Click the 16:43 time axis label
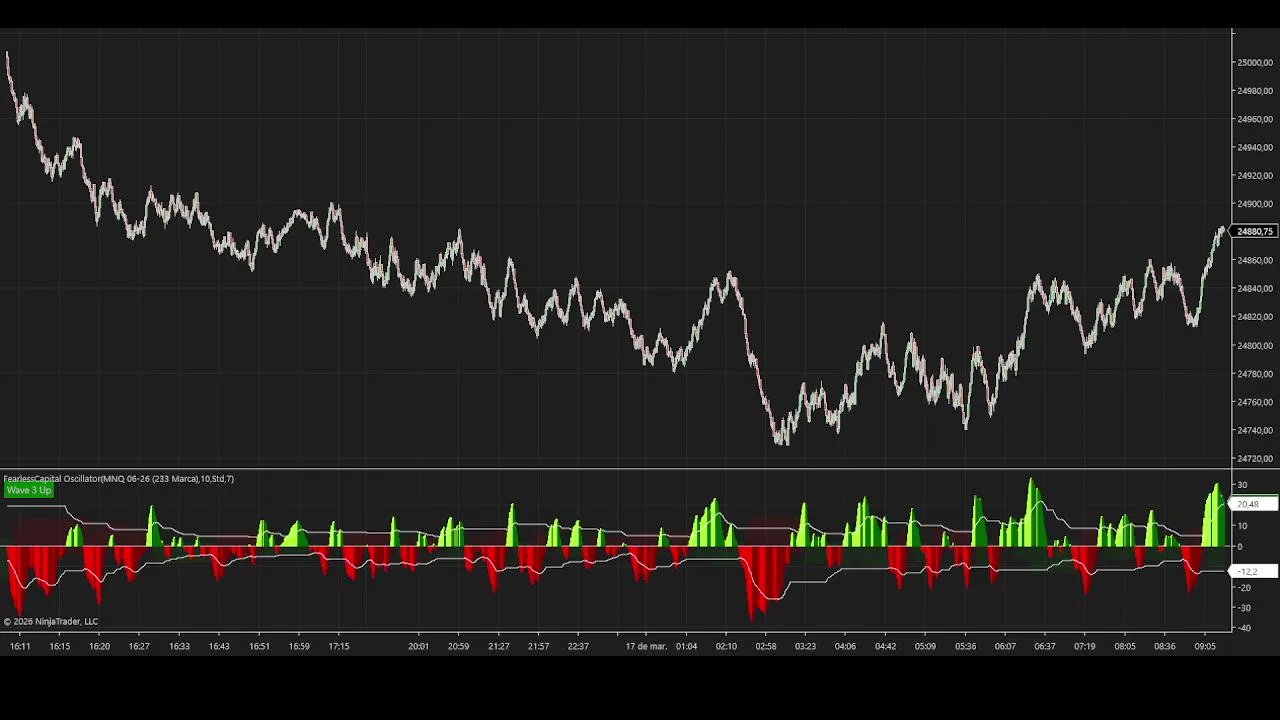The height and width of the screenshot is (720, 1280). tap(219, 647)
